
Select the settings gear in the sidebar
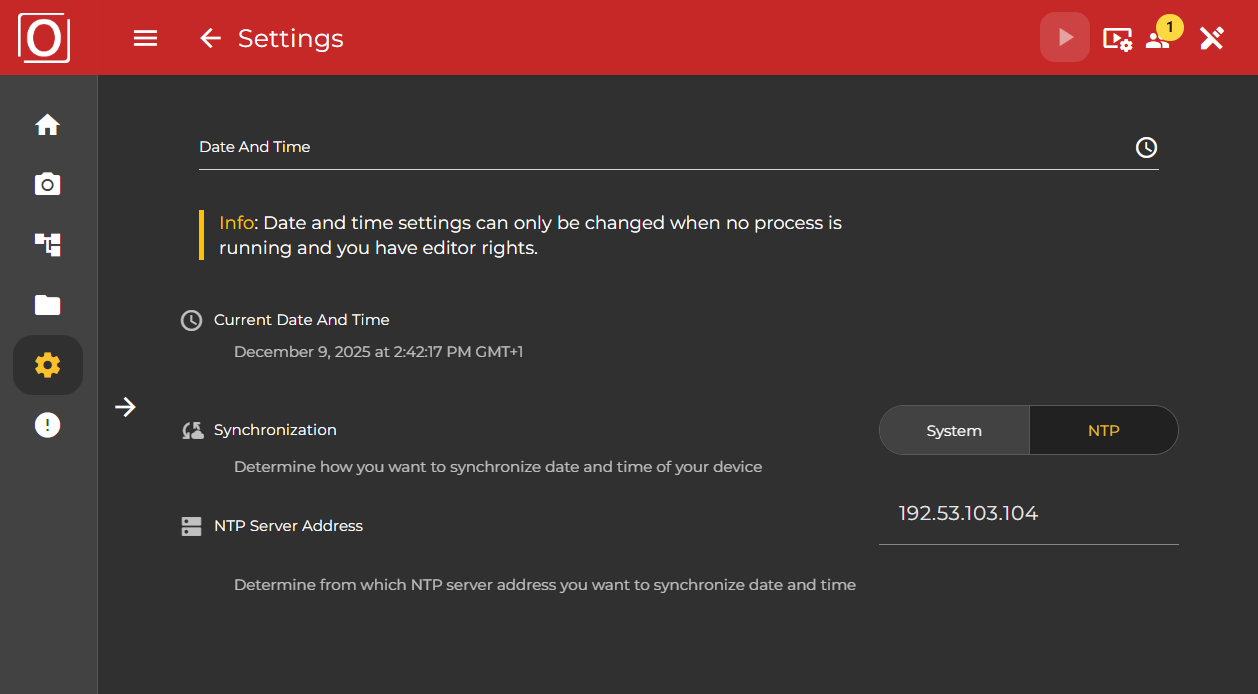coord(47,364)
